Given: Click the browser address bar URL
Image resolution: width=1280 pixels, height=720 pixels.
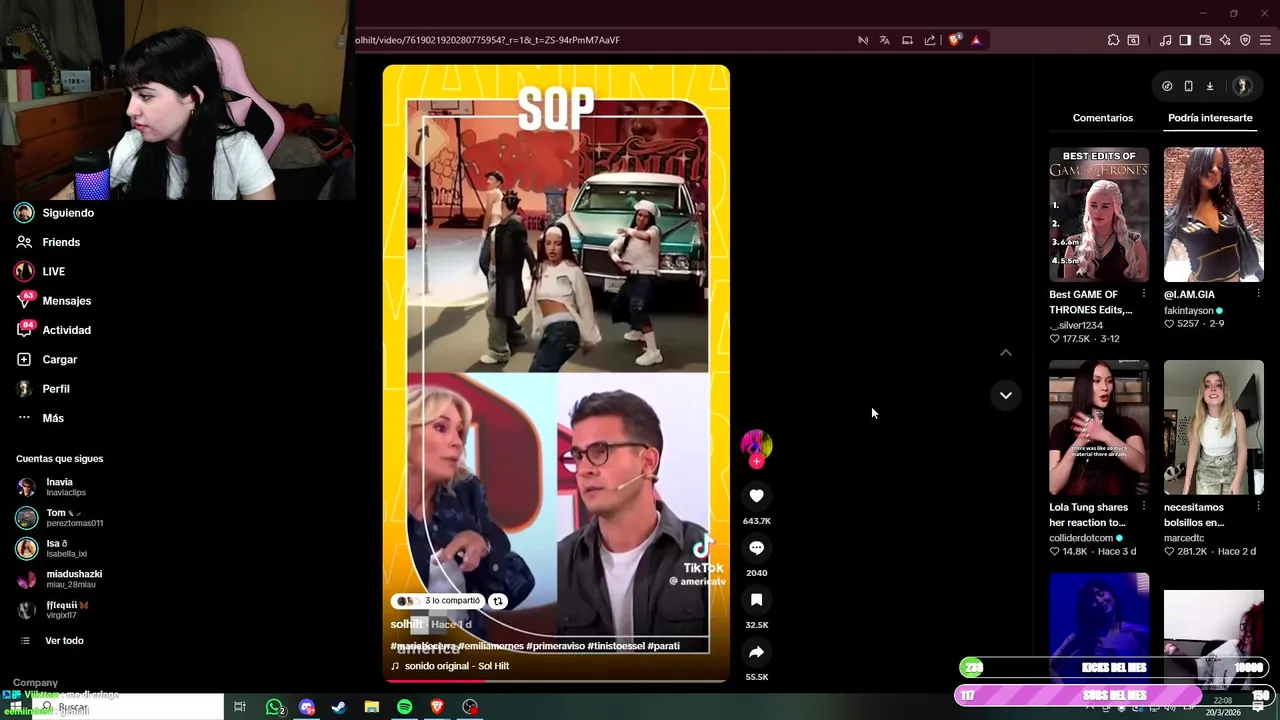Looking at the screenshot, I should pyautogui.click(x=488, y=40).
